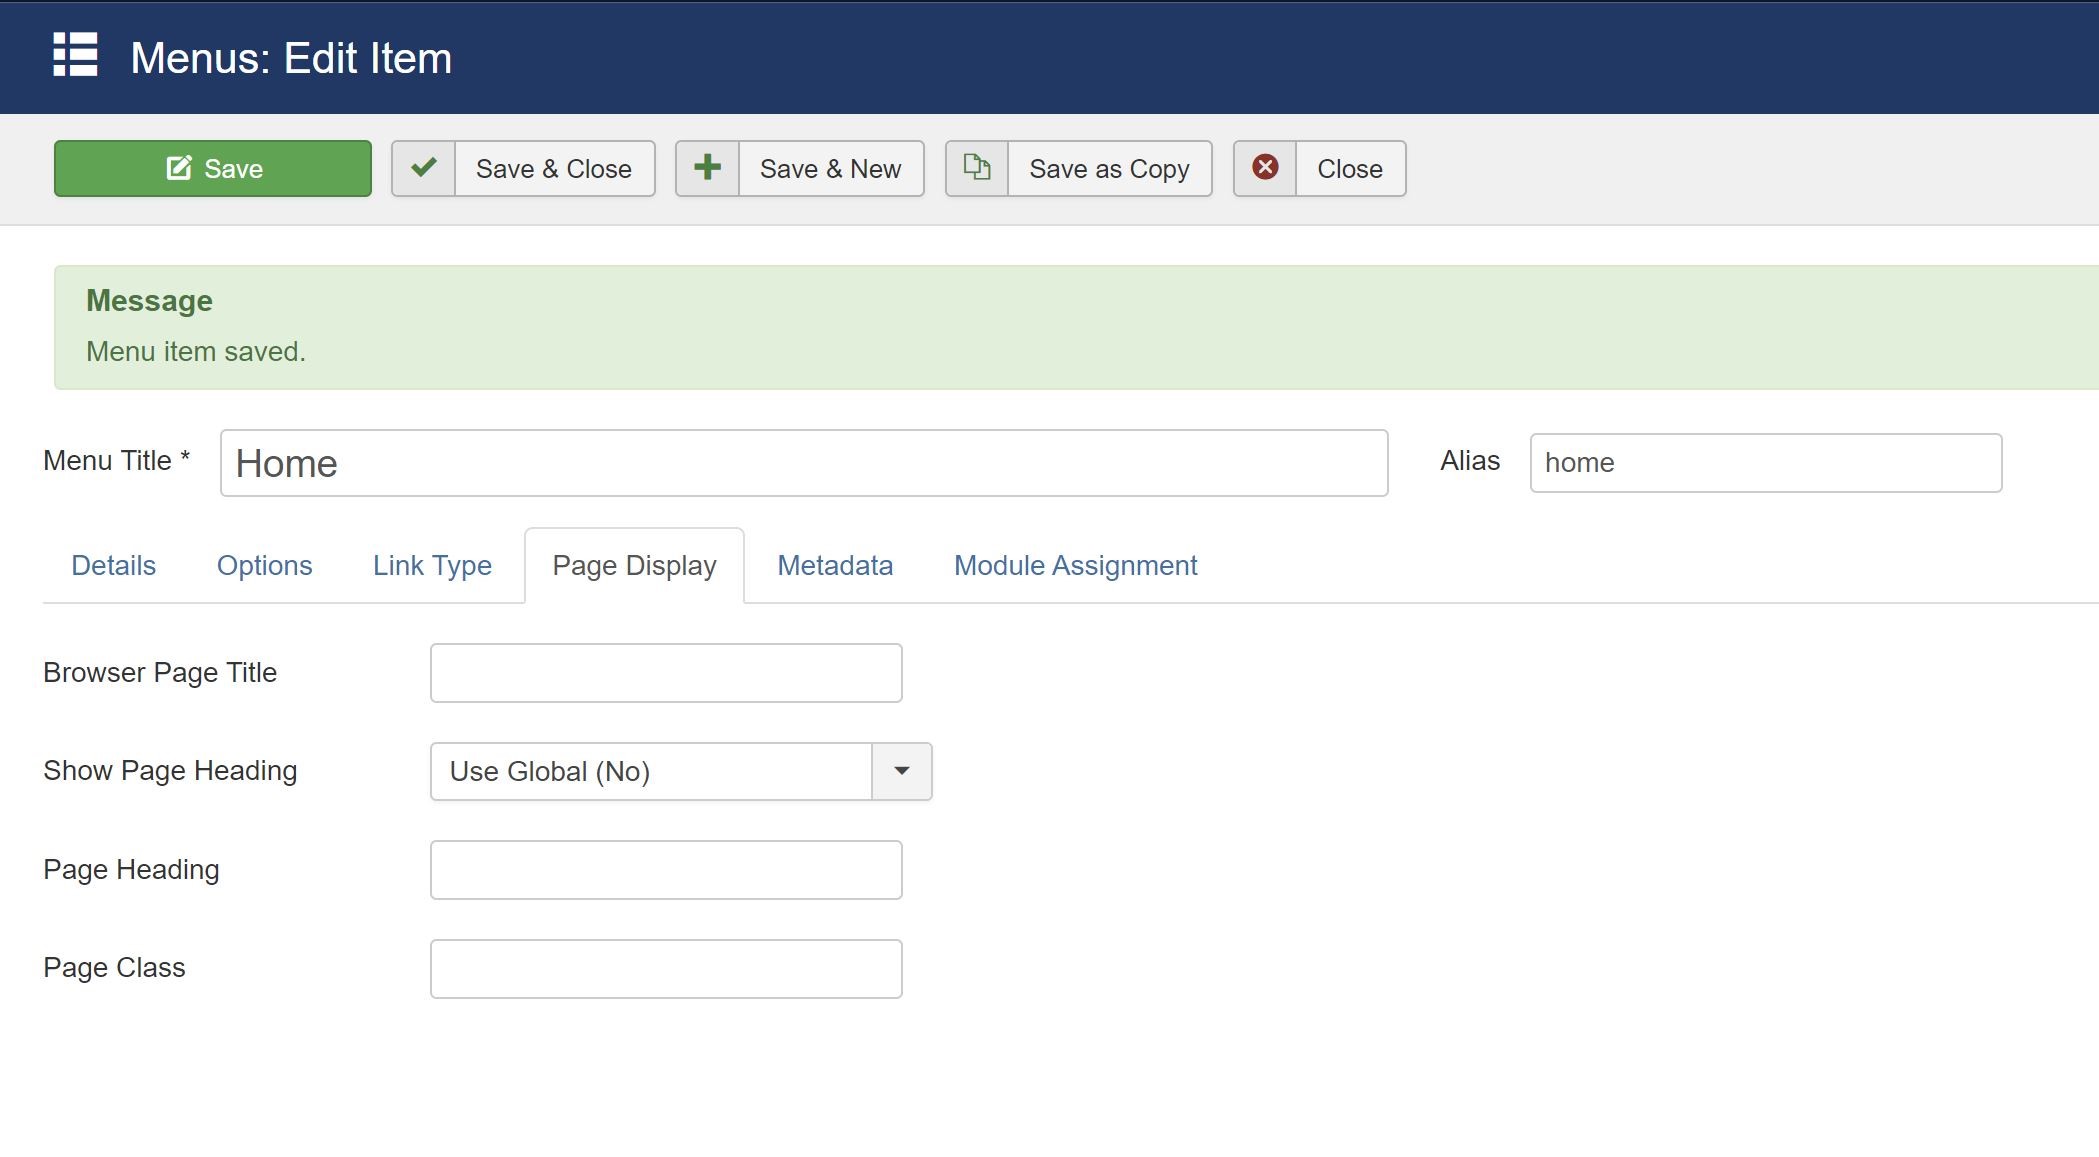The height and width of the screenshot is (1157, 2099).
Task: Reselect the Page Display tab
Action: click(634, 565)
